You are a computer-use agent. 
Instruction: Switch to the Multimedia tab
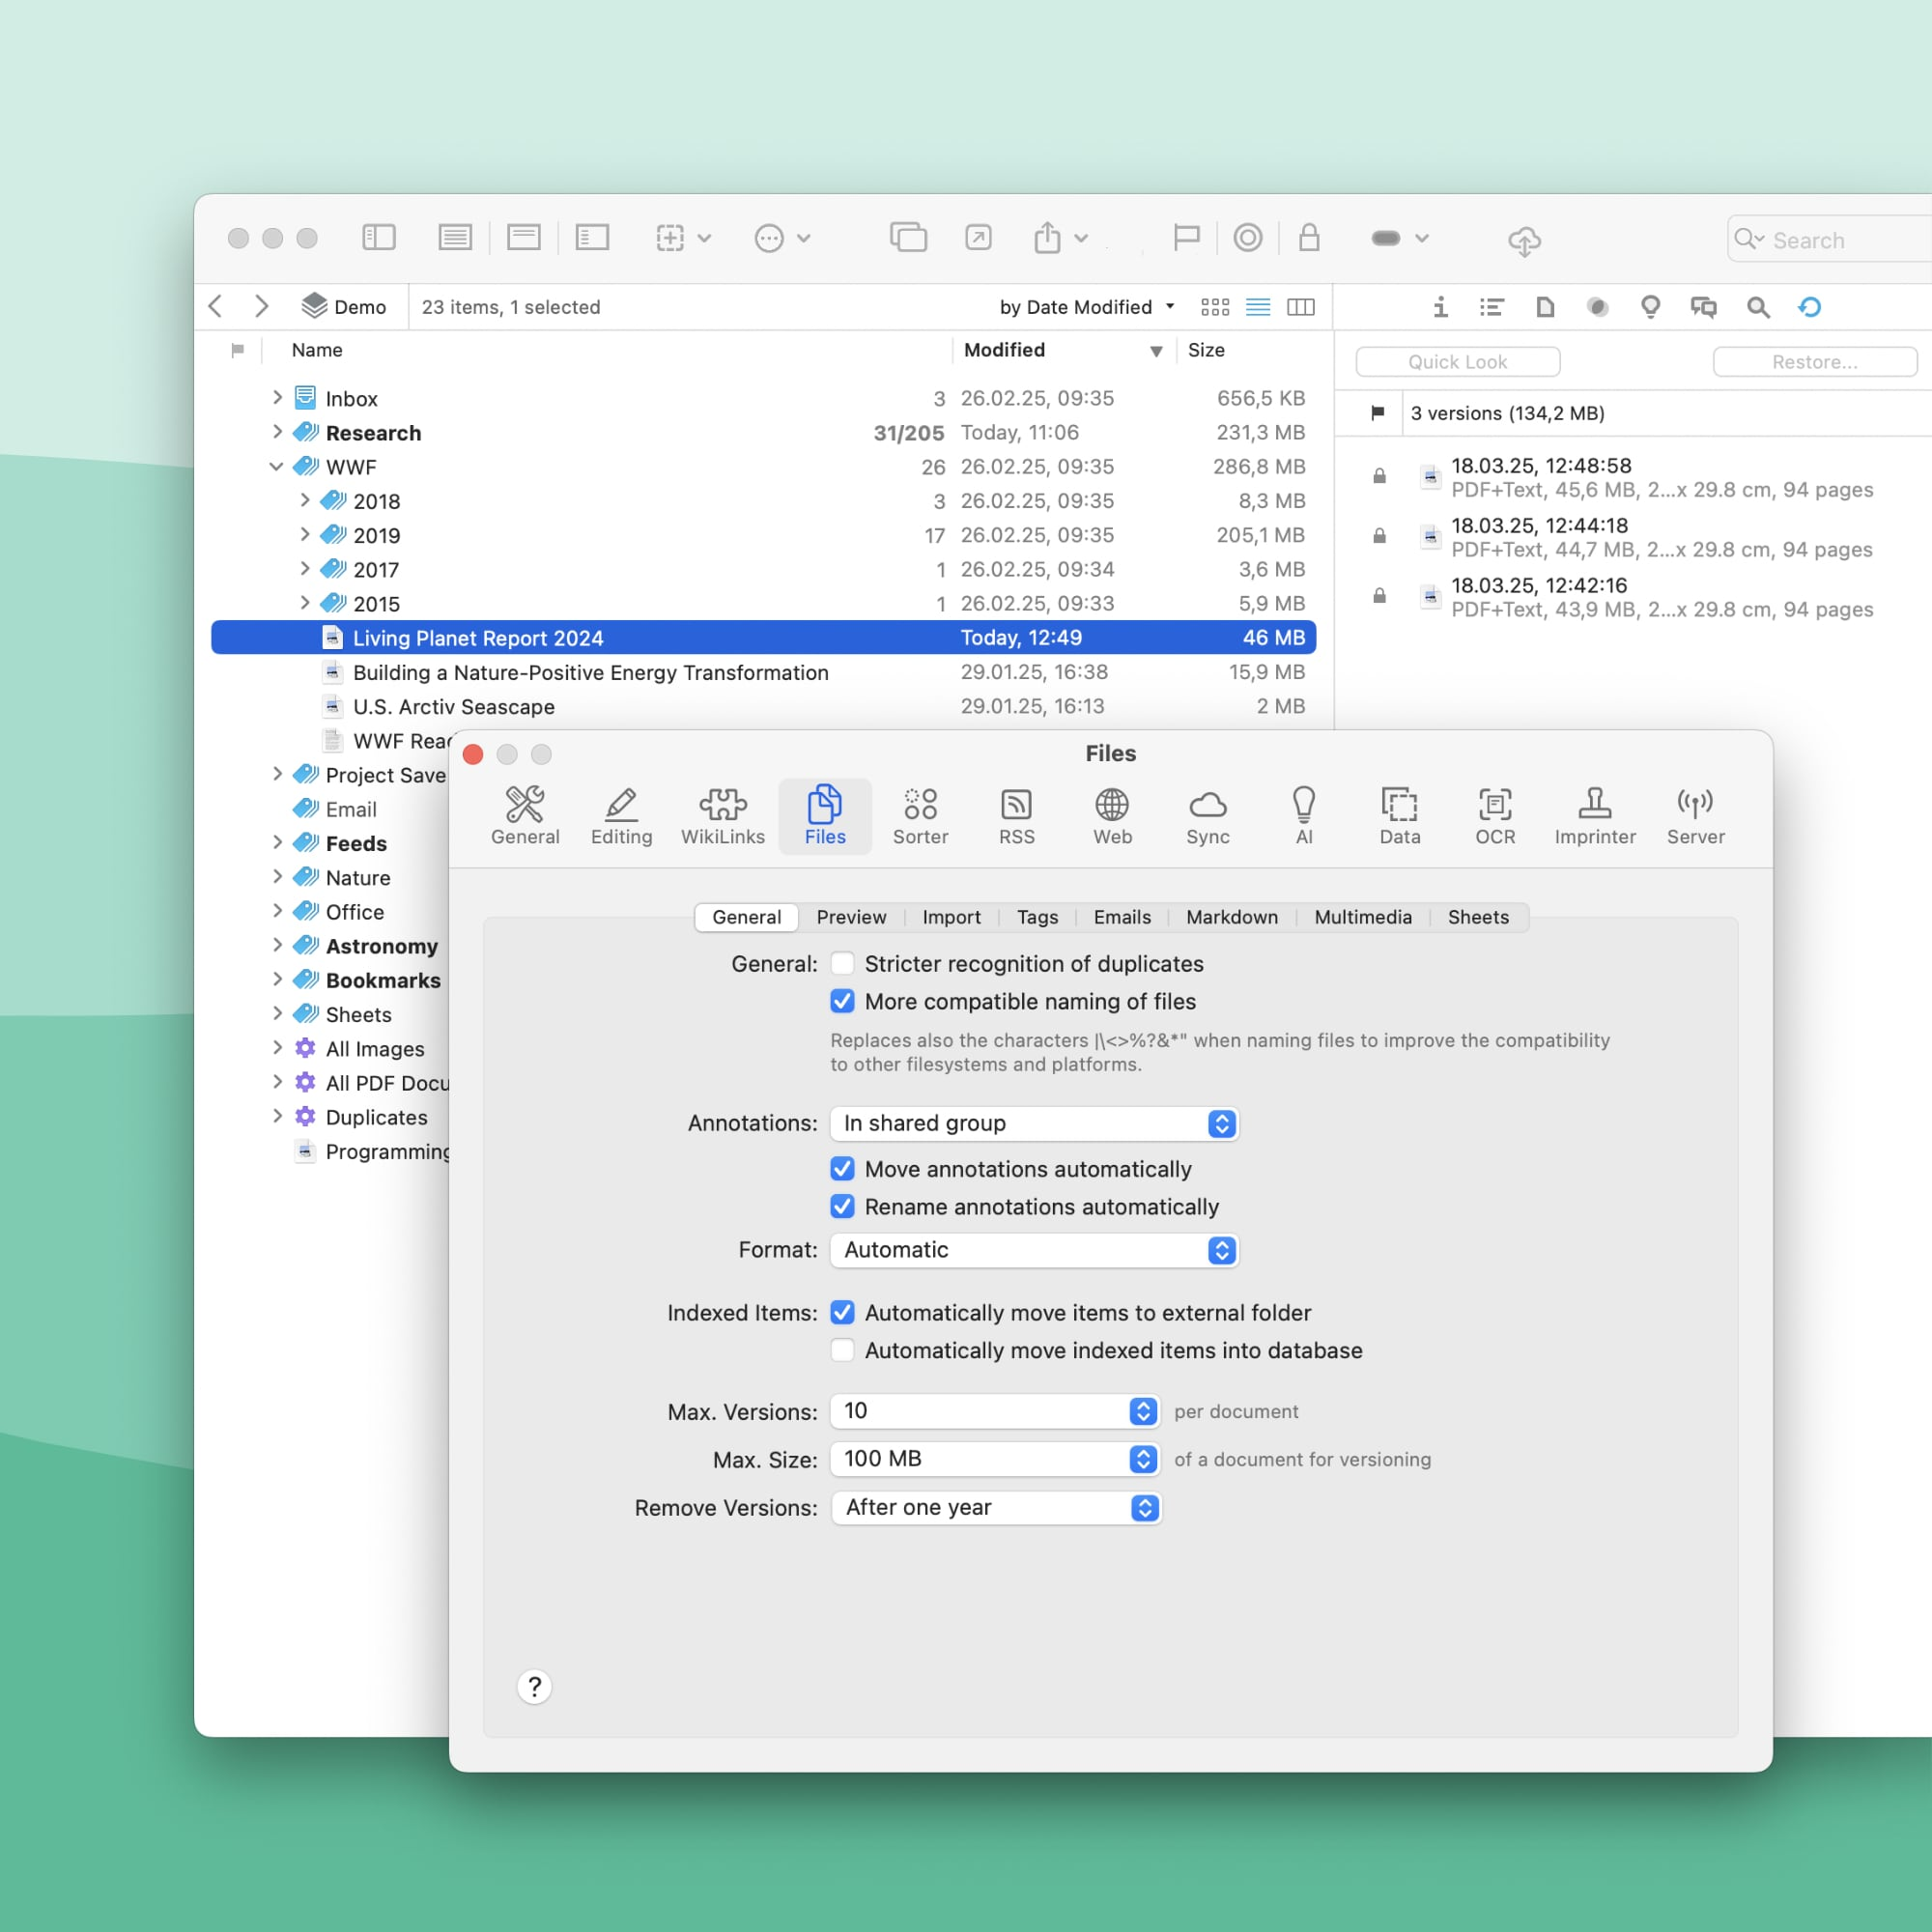(x=1363, y=917)
